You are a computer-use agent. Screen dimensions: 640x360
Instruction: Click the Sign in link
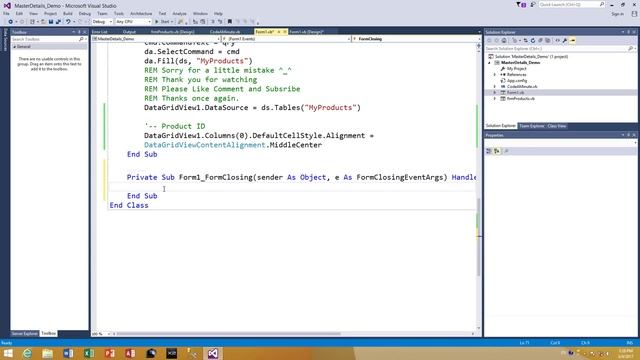pyautogui.click(x=618, y=14)
